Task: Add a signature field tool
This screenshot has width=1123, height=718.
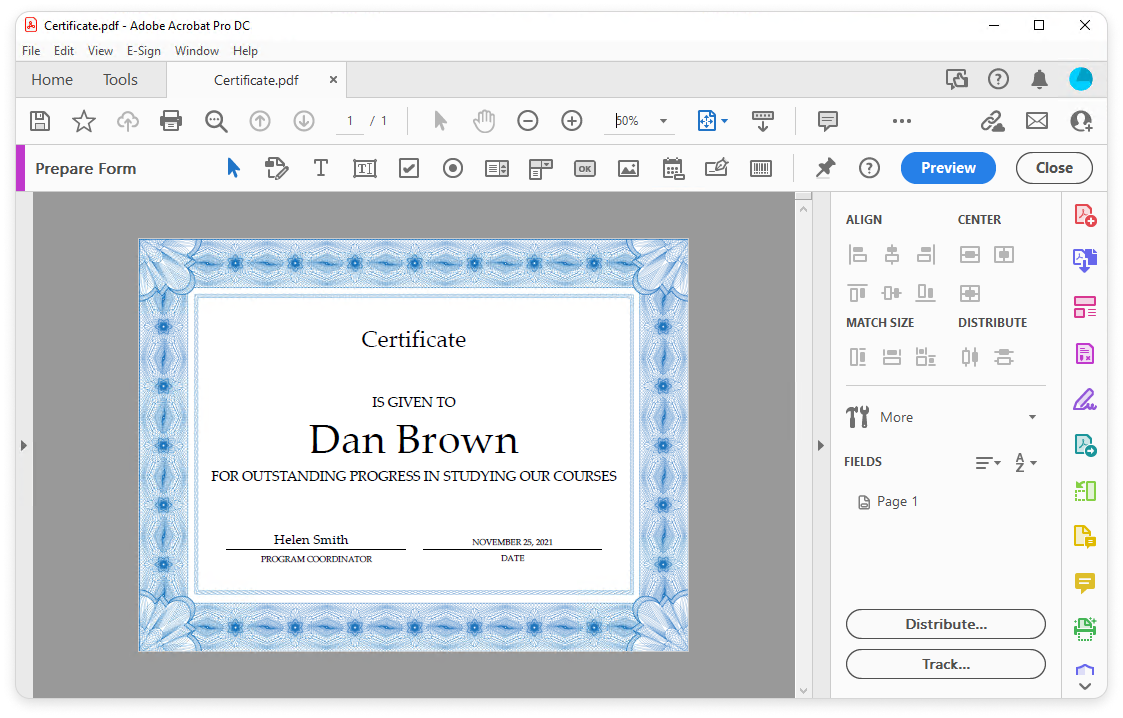Action: point(716,168)
